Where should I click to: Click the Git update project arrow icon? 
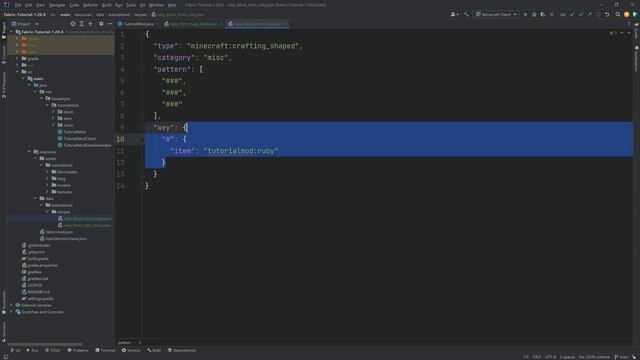point(572,14)
